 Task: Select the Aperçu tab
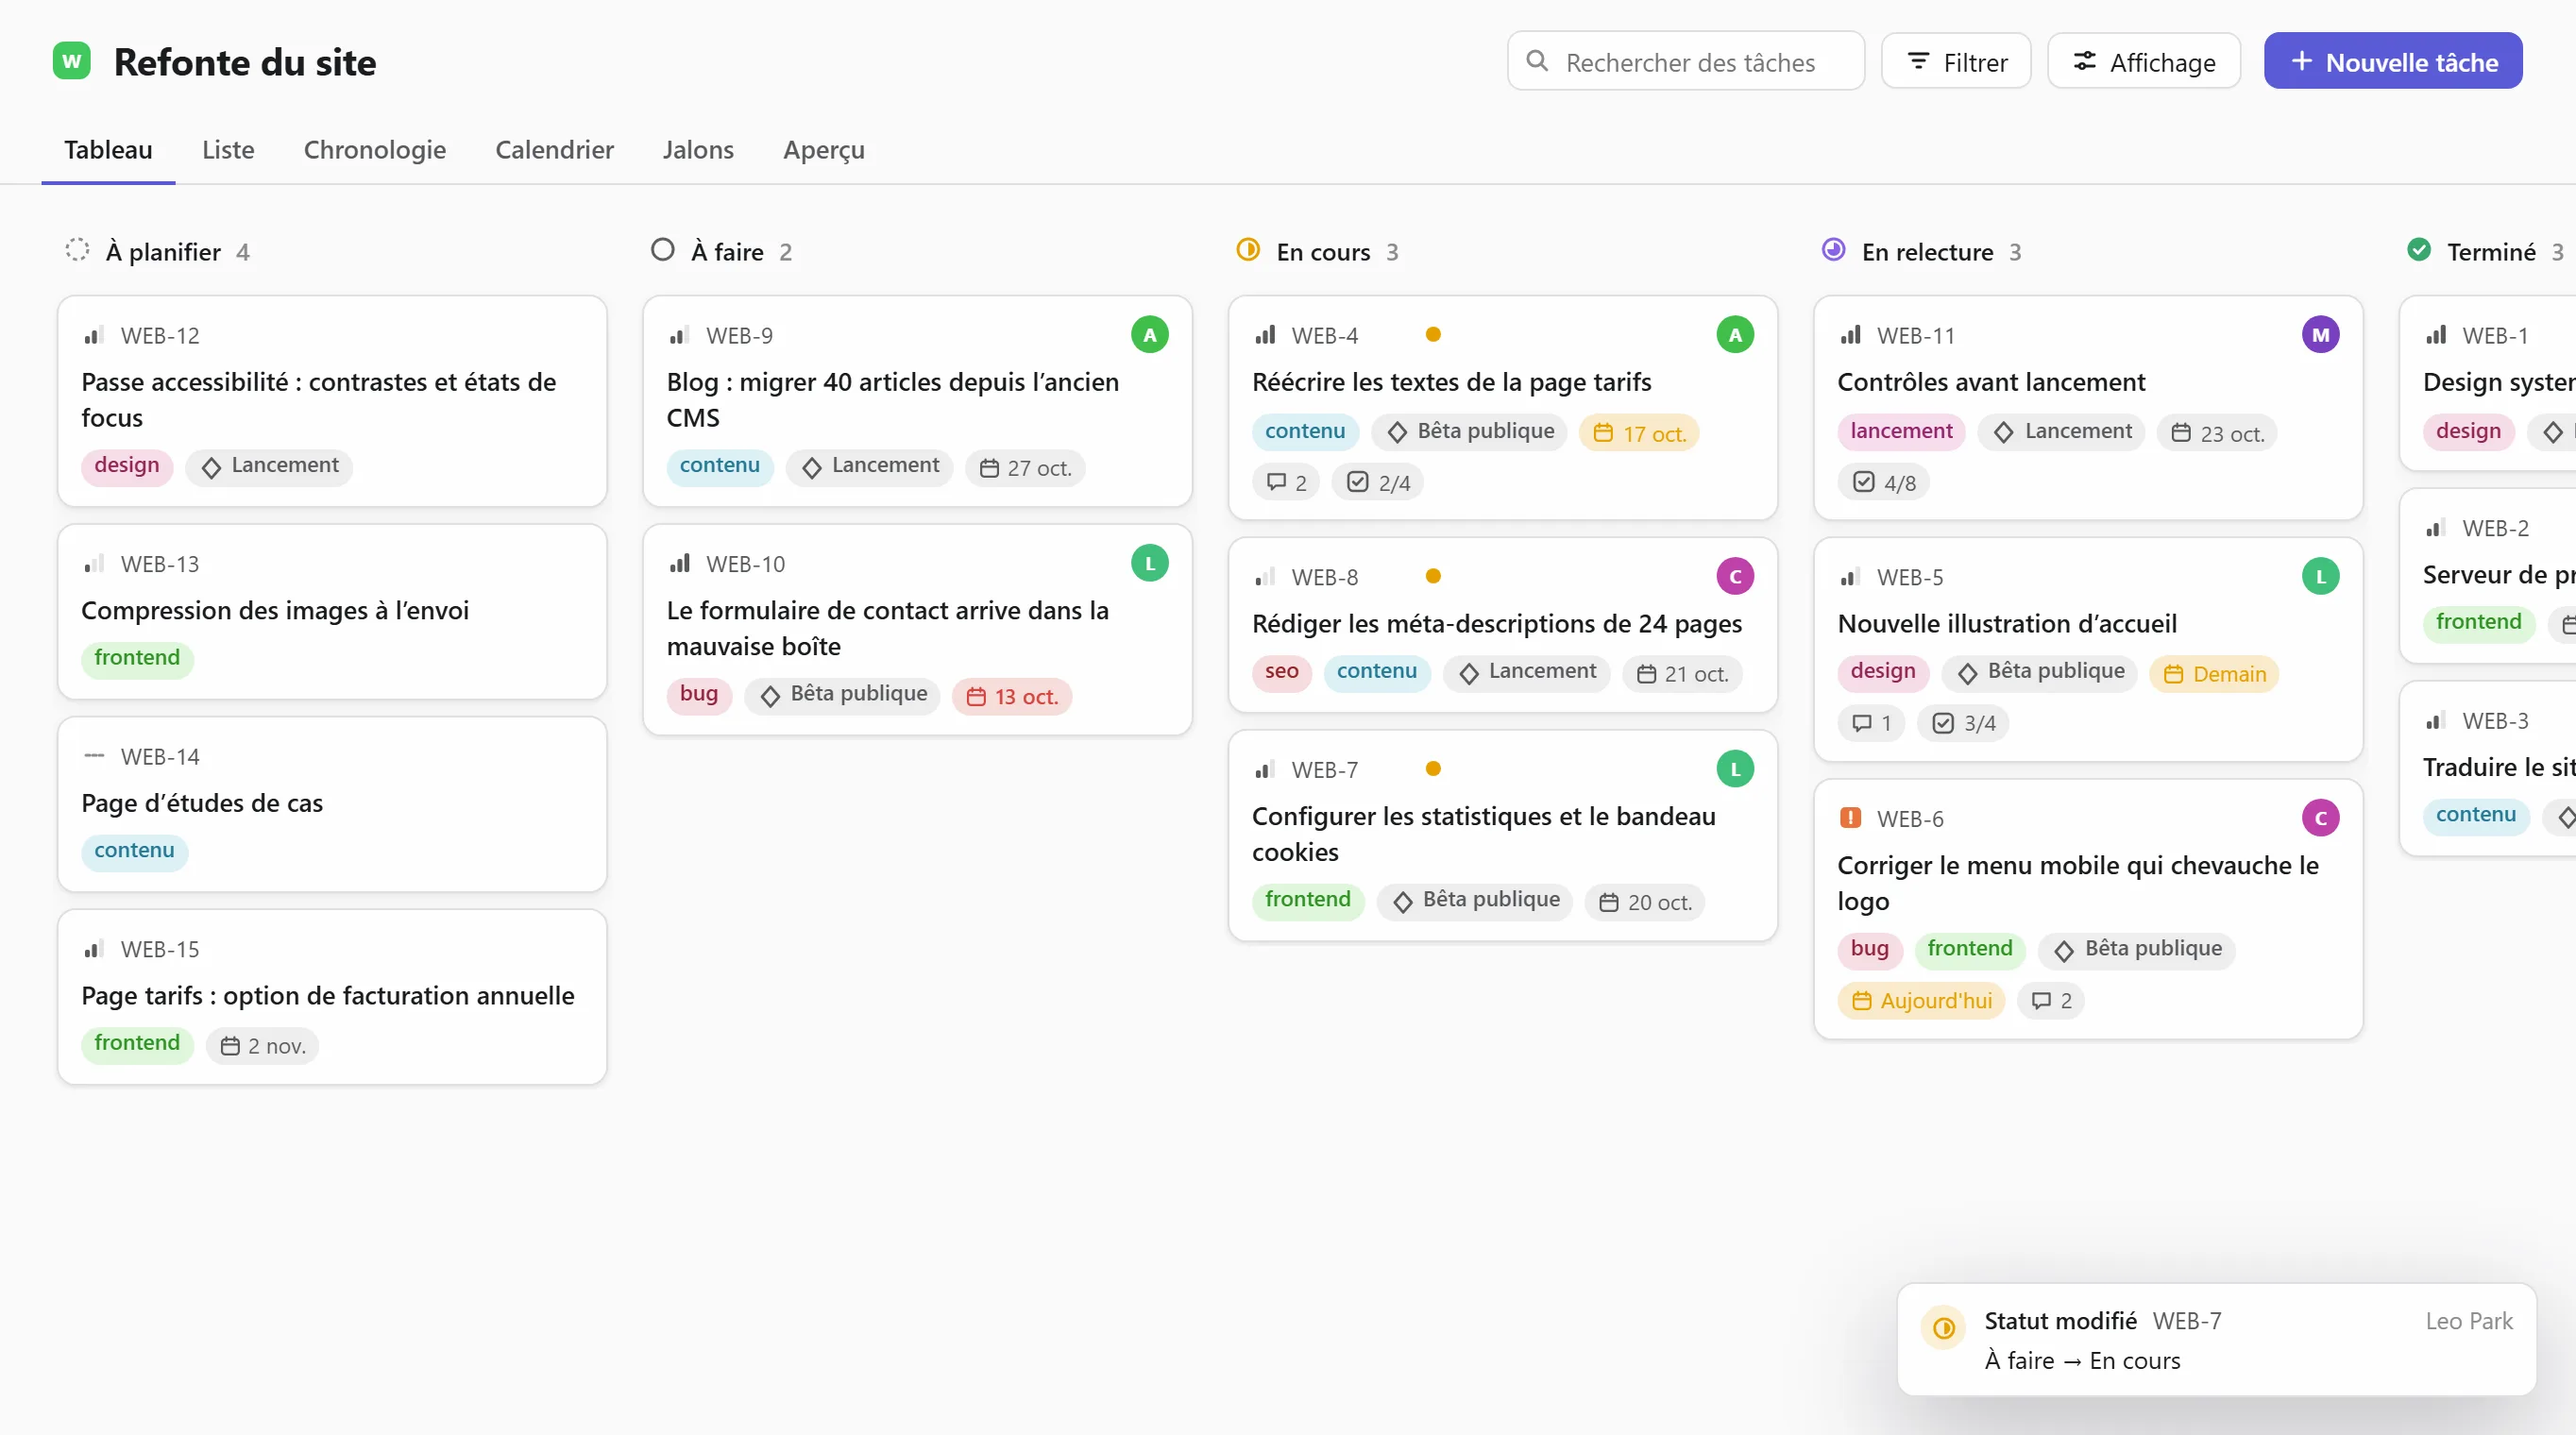point(823,150)
